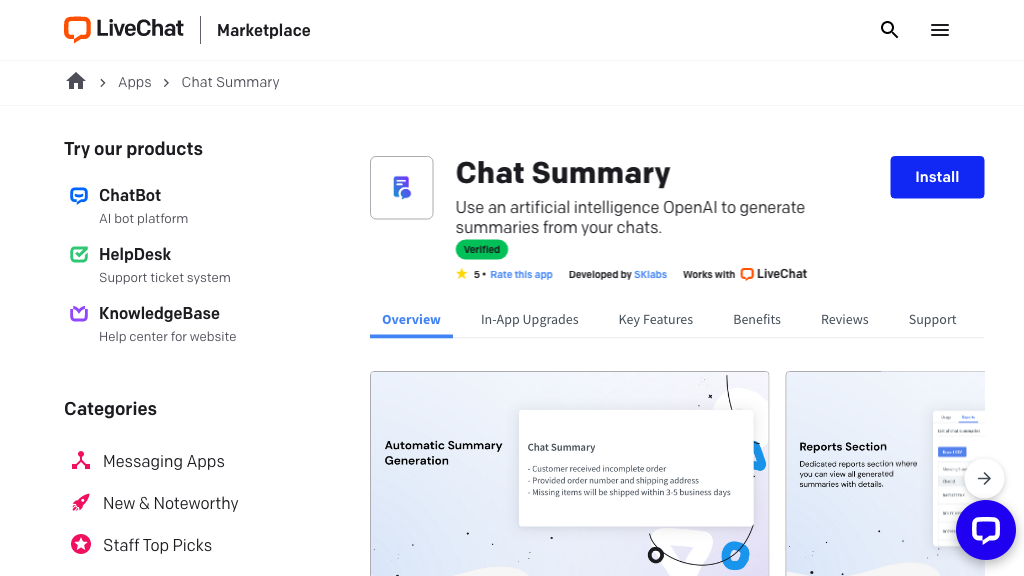Viewport: 1024px width, 576px height.
Task: Select the New & Noteworthy rocket icon
Action: [x=81, y=503]
